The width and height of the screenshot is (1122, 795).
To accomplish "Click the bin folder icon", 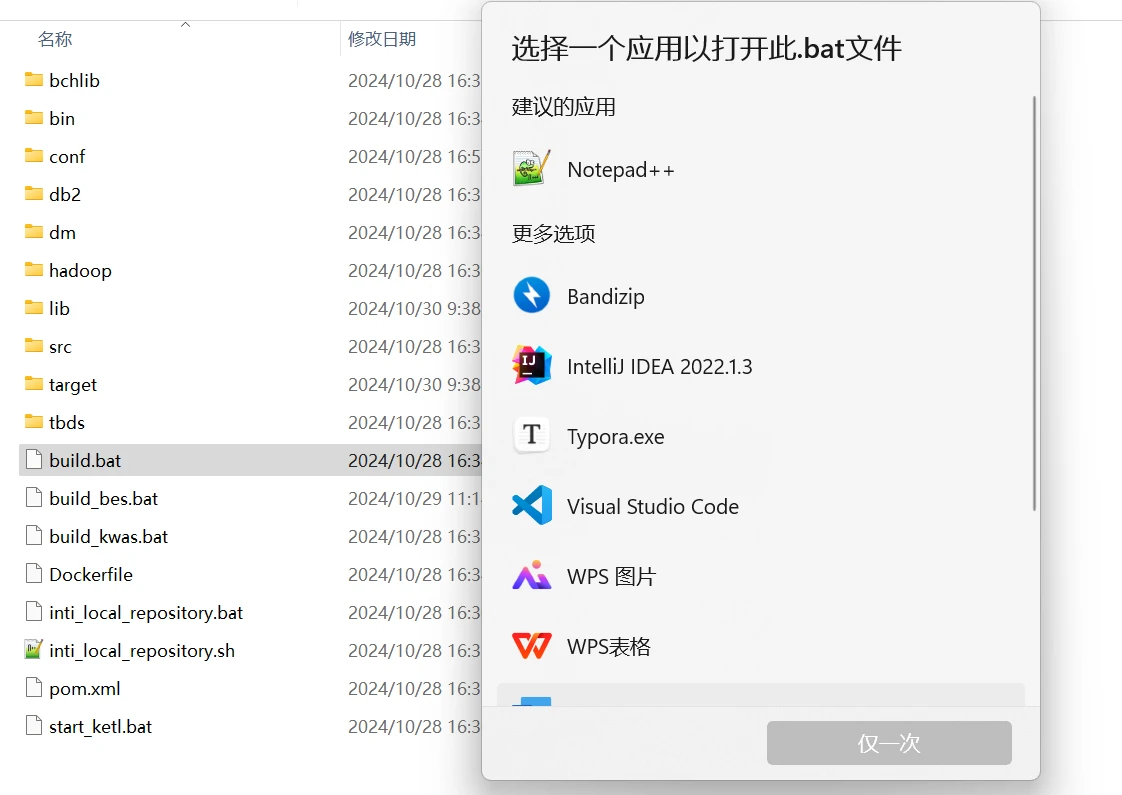I will pyautogui.click(x=34, y=117).
